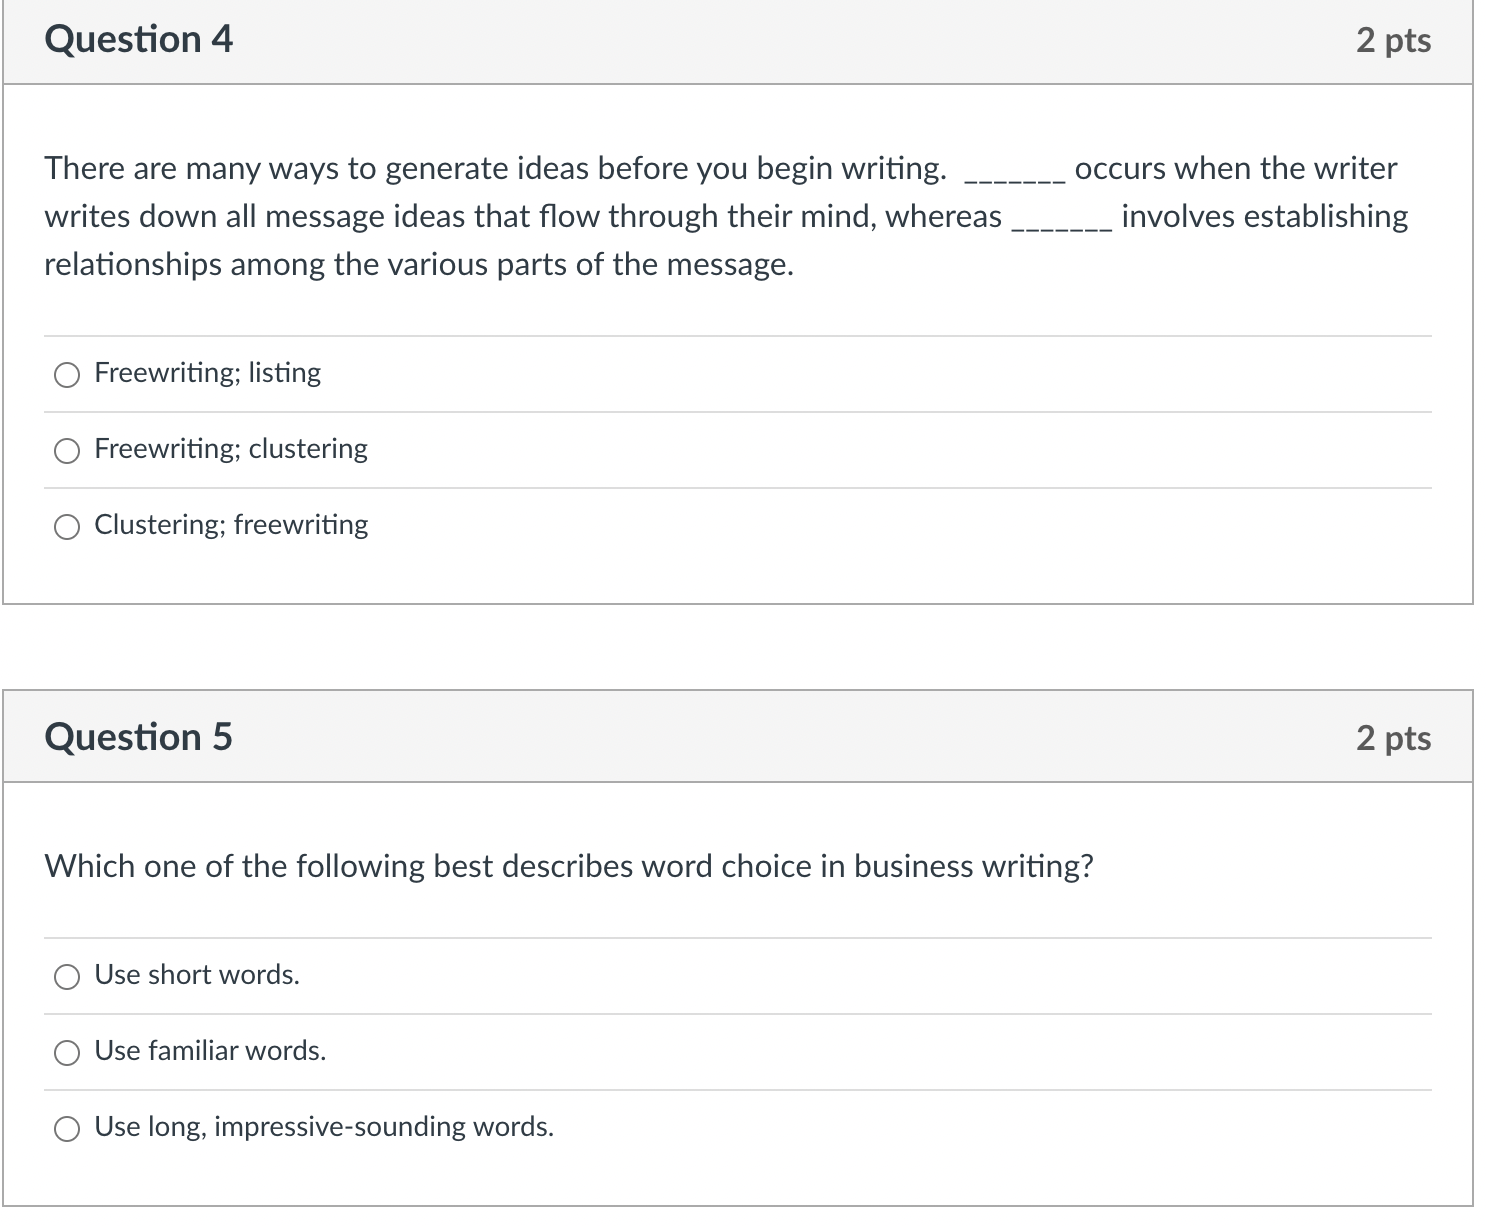1486x1226 pixels.
Task: Click the "Freewriting; clustering" answer label text
Action: 231,449
